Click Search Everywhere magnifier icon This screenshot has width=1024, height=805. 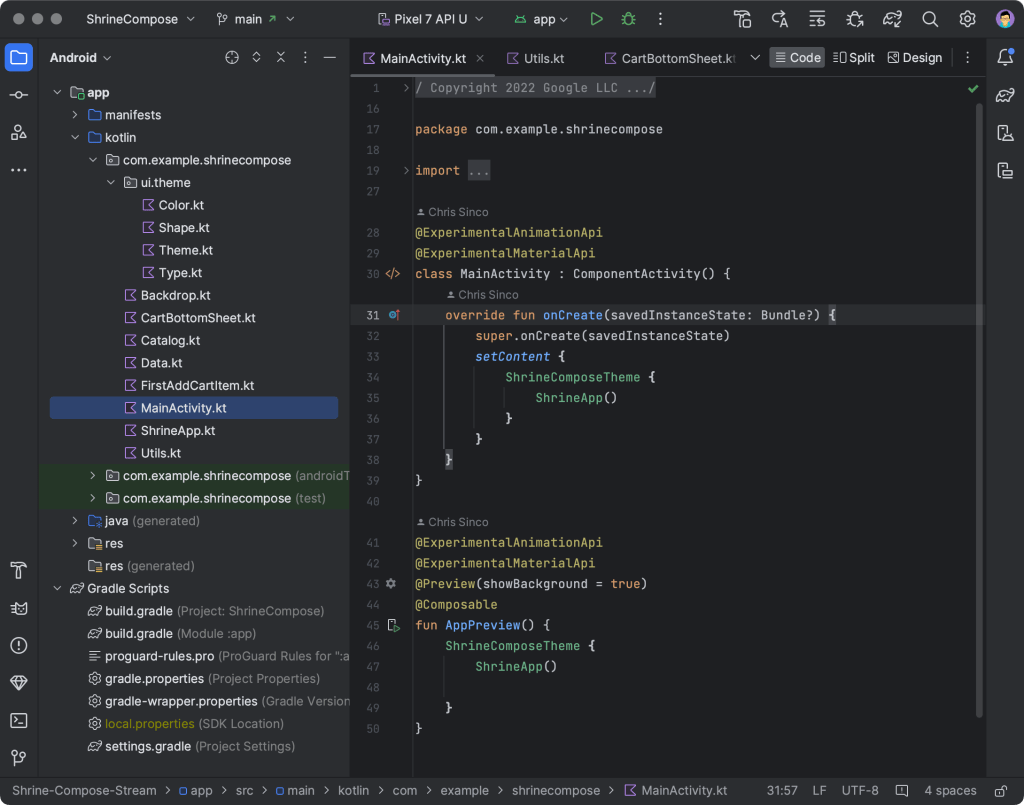pyautogui.click(x=930, y=19)
